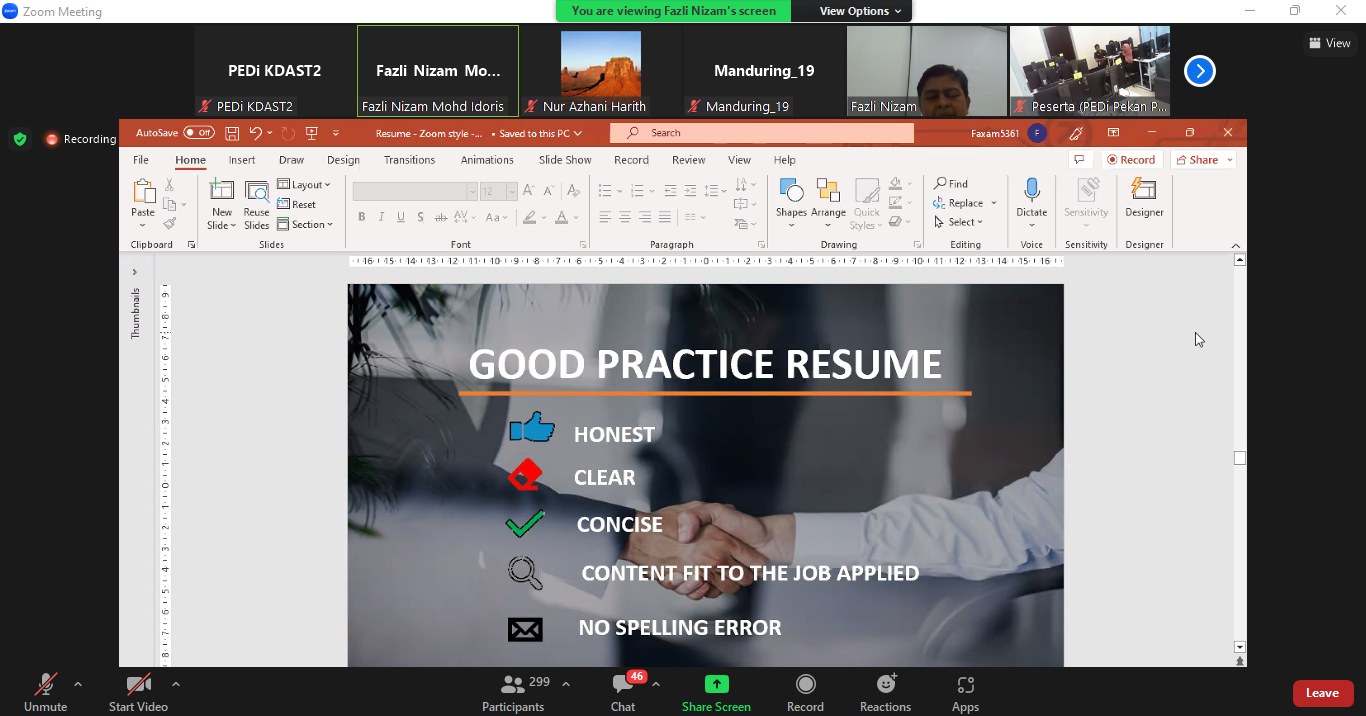The width and height of the screenshot is (1366, 716).
Task: Click the Dictate microphone icon
Action: pyautogui.click(x=1031, y=190)
